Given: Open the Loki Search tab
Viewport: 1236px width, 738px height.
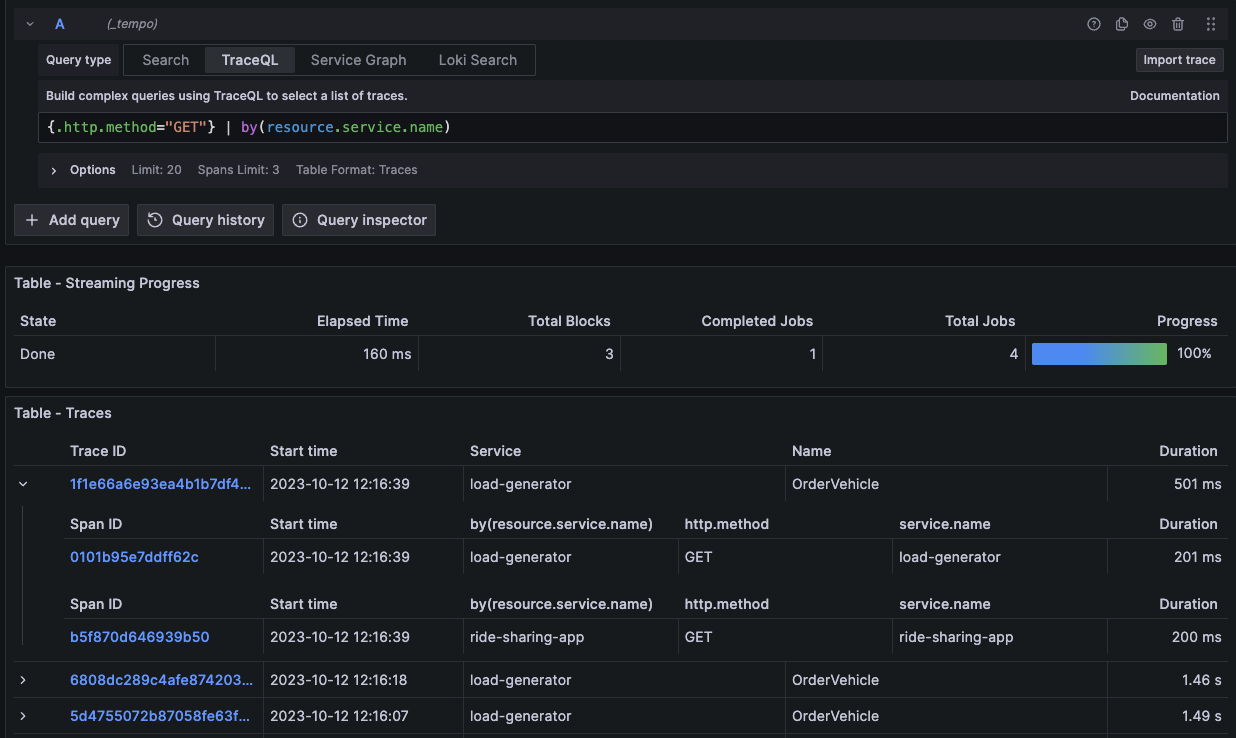Looking at the screenshot, I should (477, 60).
